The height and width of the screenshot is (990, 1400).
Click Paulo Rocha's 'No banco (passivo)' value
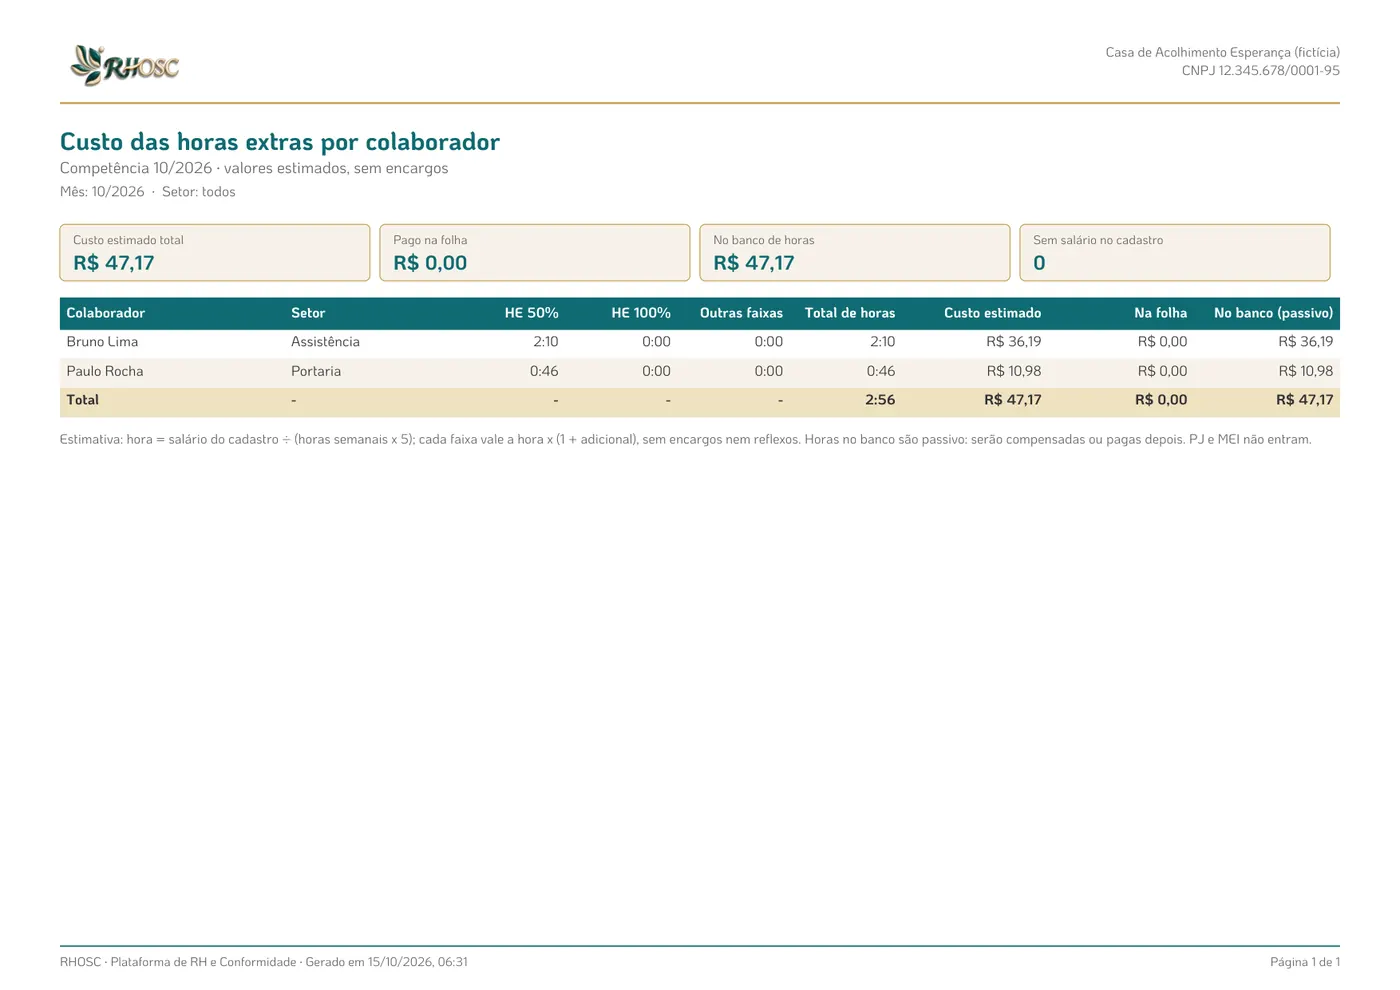coord(1306,371)
